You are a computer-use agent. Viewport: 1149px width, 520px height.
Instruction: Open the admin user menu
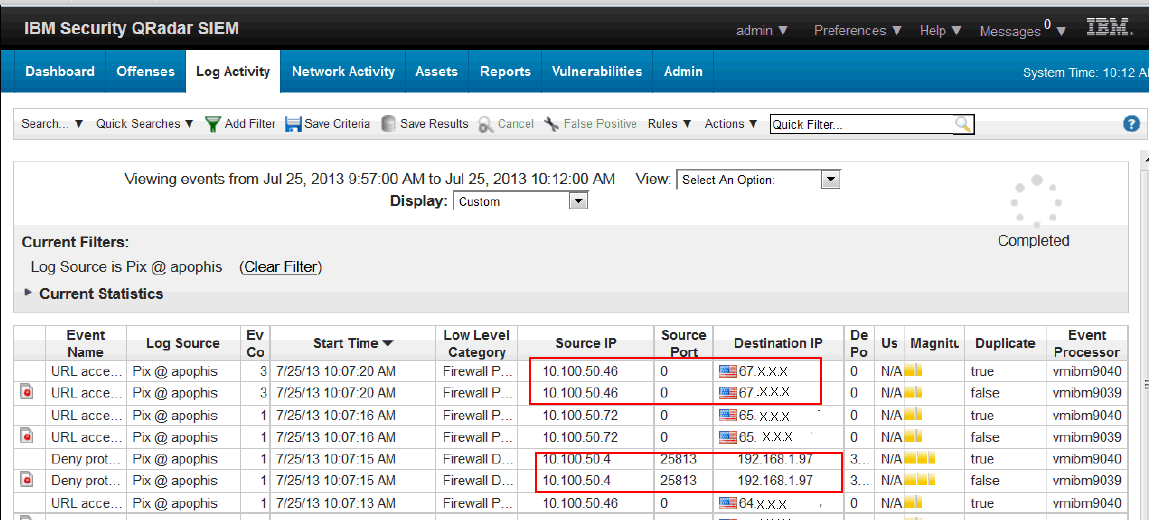(x=762, y=30)
